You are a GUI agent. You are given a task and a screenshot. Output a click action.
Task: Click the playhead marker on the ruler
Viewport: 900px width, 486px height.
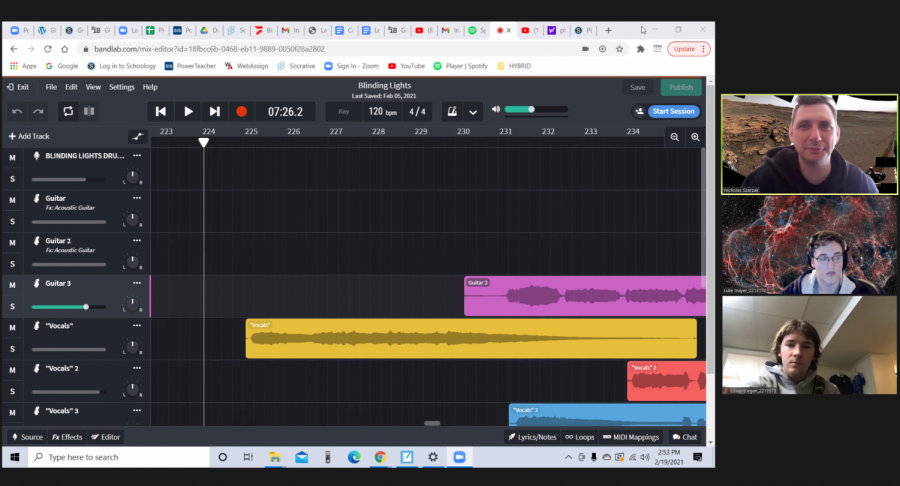click(204, 142)
